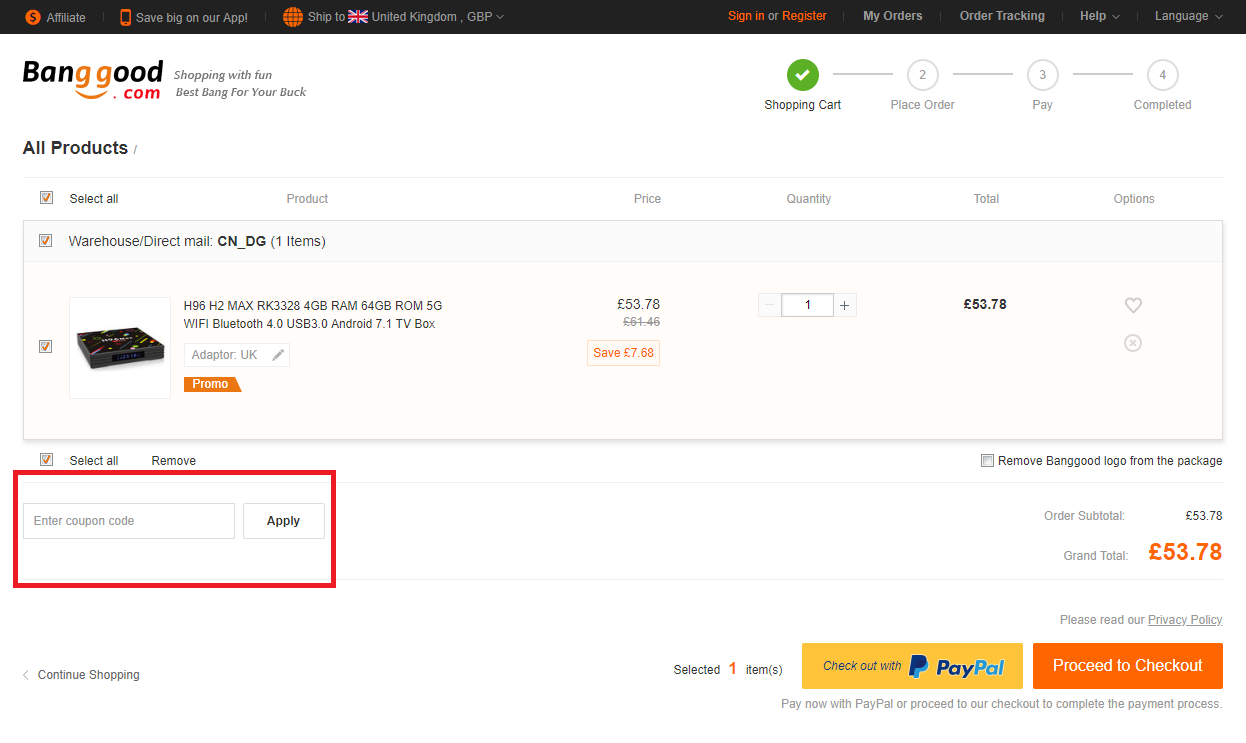The image size is (1246, 743).
Task: Open My Orders
Action: [x=893, y=16]
